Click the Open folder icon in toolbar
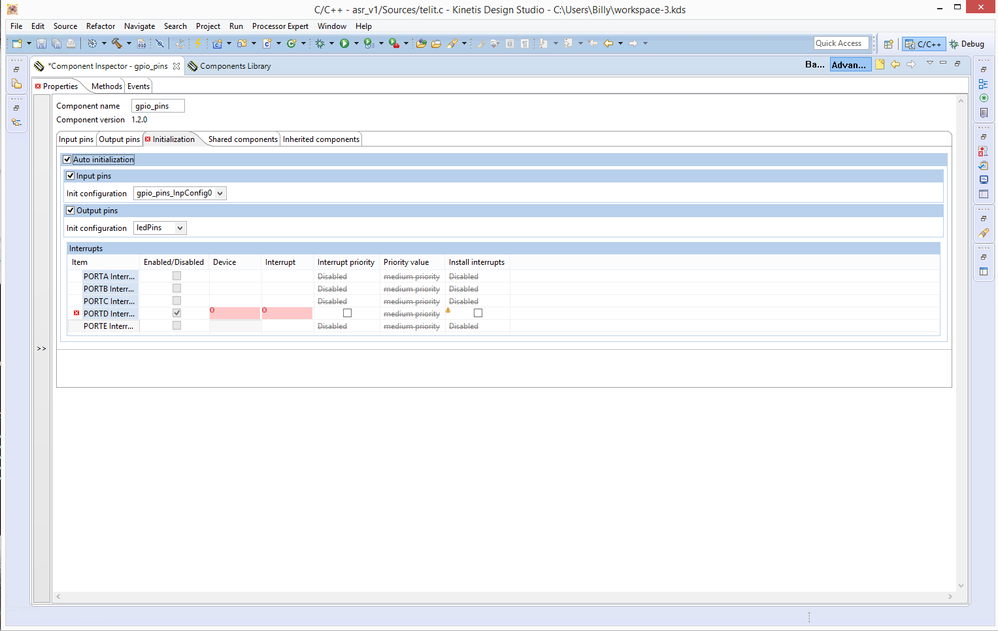This screenshot has height=631, width=998. [x=436, y=43]
